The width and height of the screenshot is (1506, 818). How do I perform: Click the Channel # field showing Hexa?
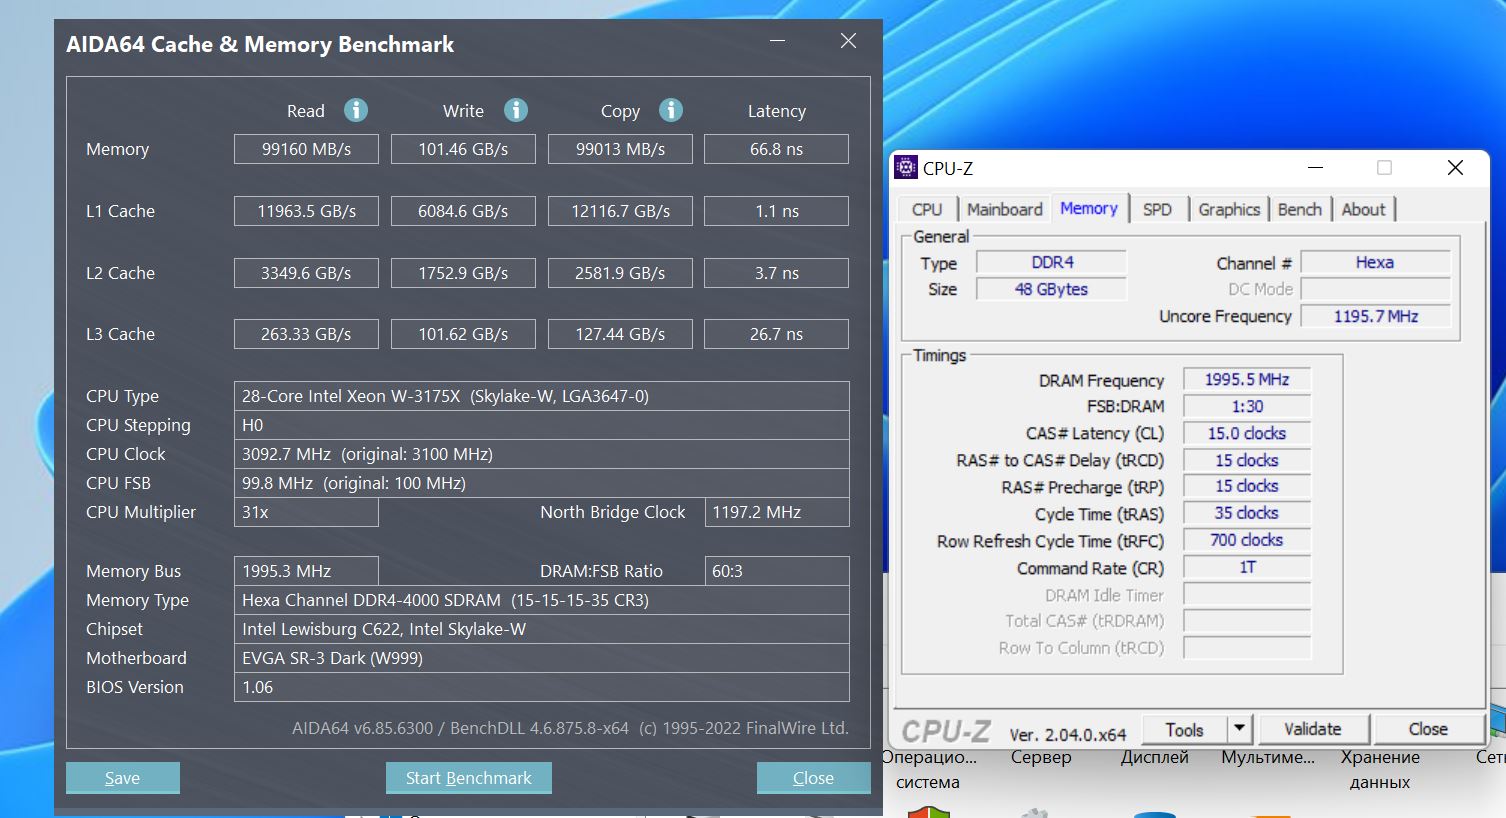[1375, 262]
